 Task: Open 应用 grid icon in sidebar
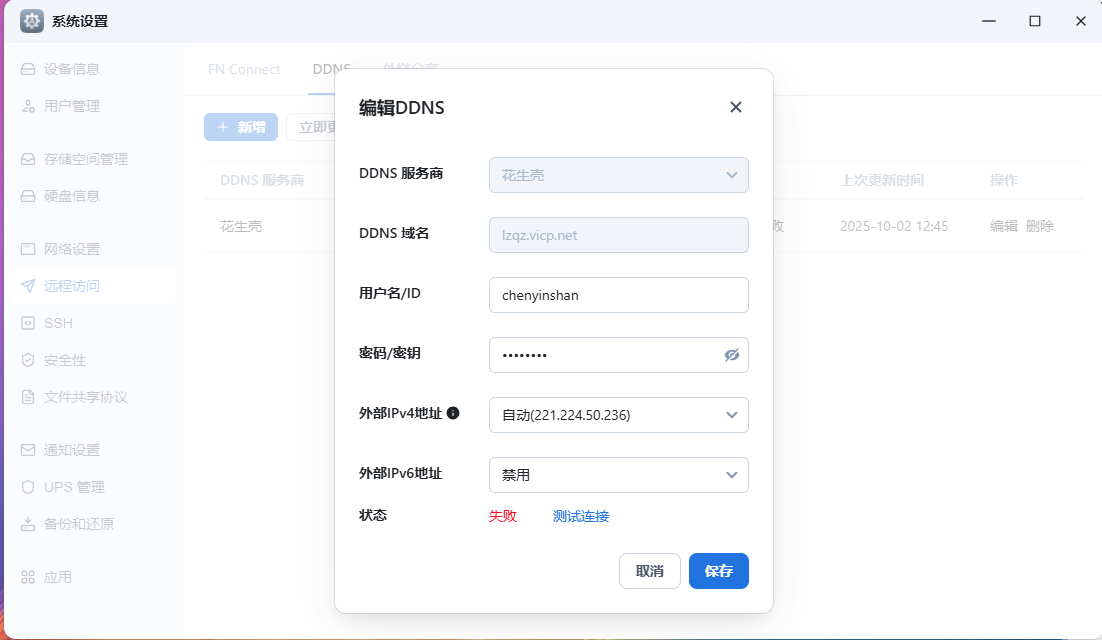coord(28,577)
